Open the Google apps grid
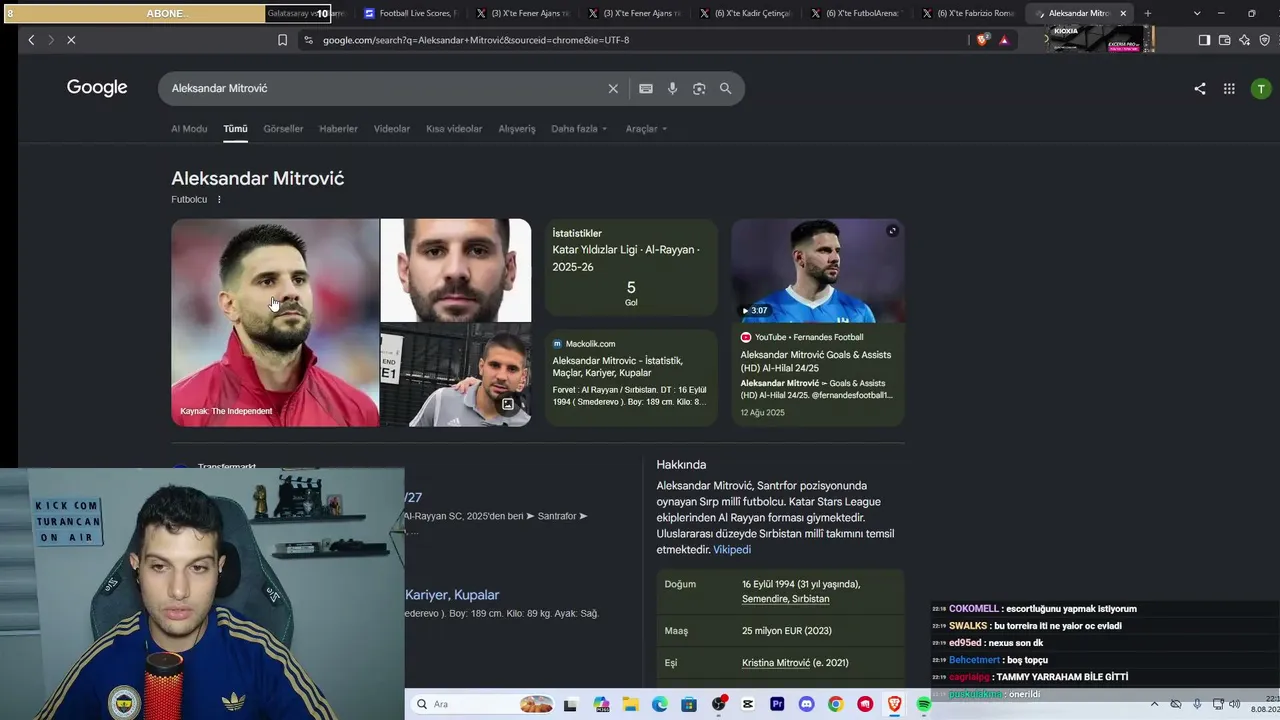Screen dimensions: 1280x720 pos(1229,88)
